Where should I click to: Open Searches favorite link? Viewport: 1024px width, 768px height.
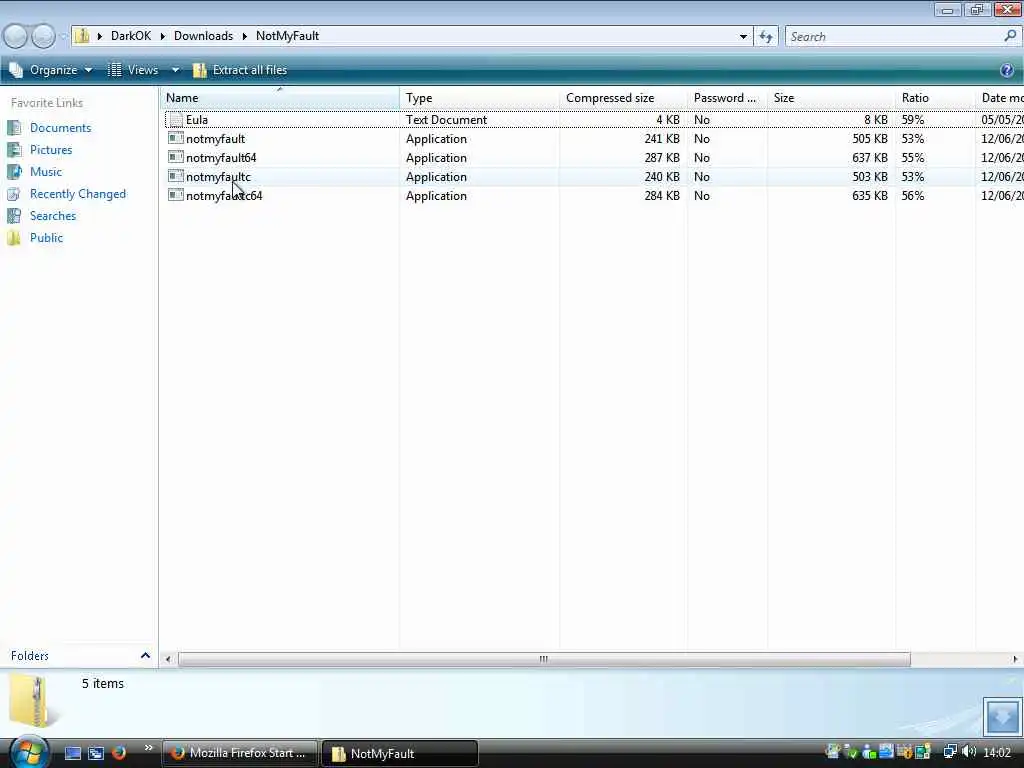tap(53, 216)
